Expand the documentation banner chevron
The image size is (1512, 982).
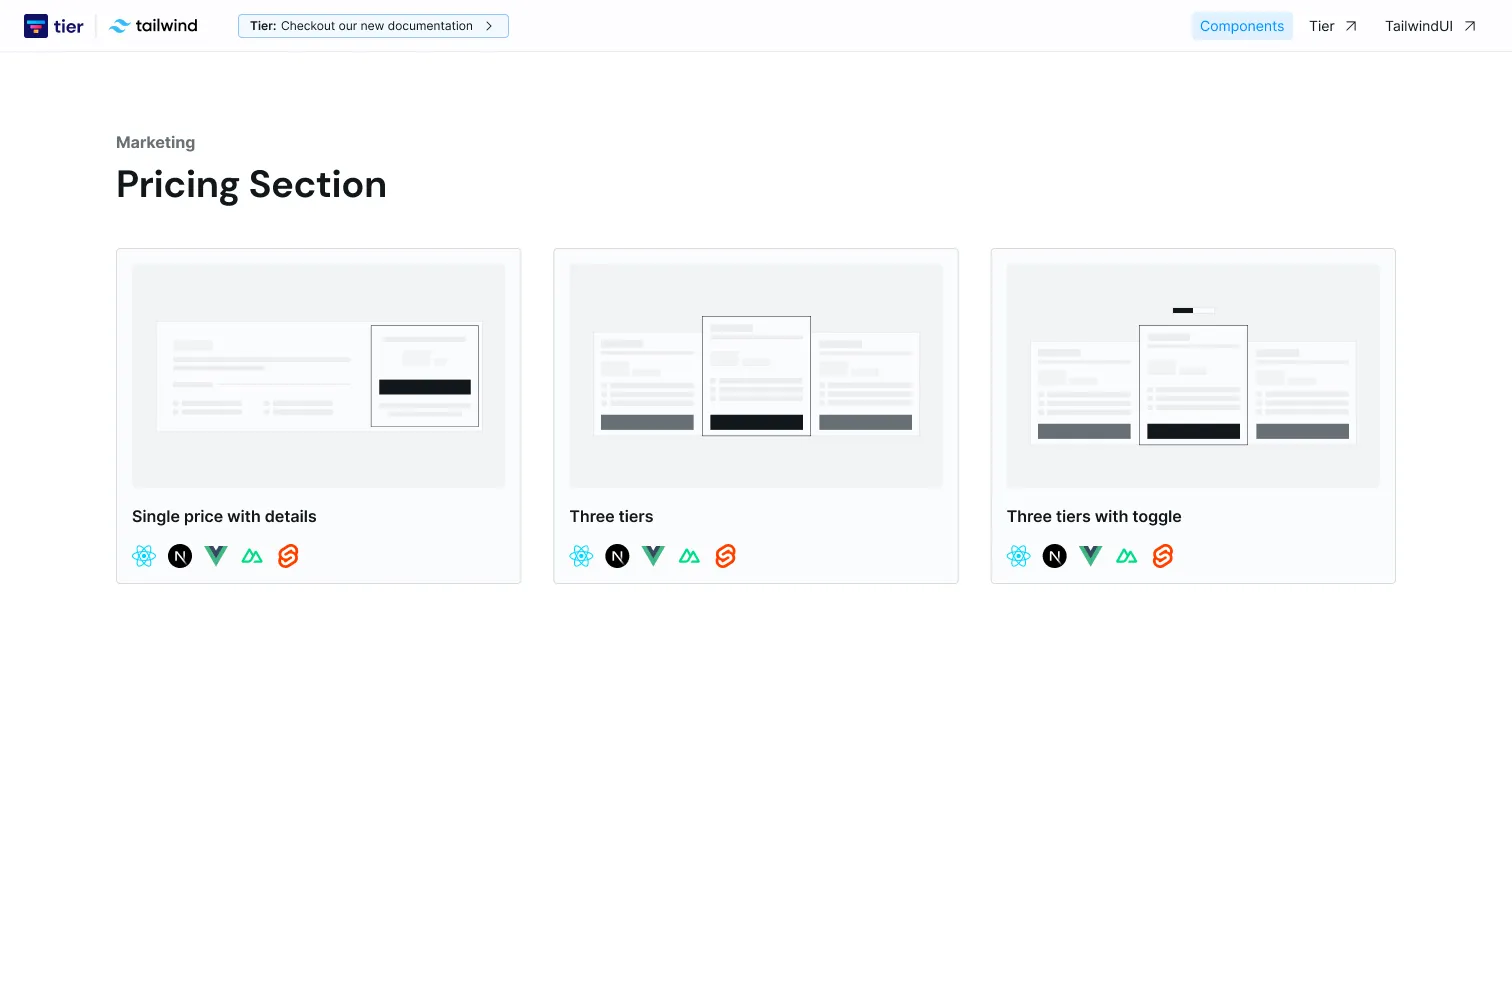491,26
